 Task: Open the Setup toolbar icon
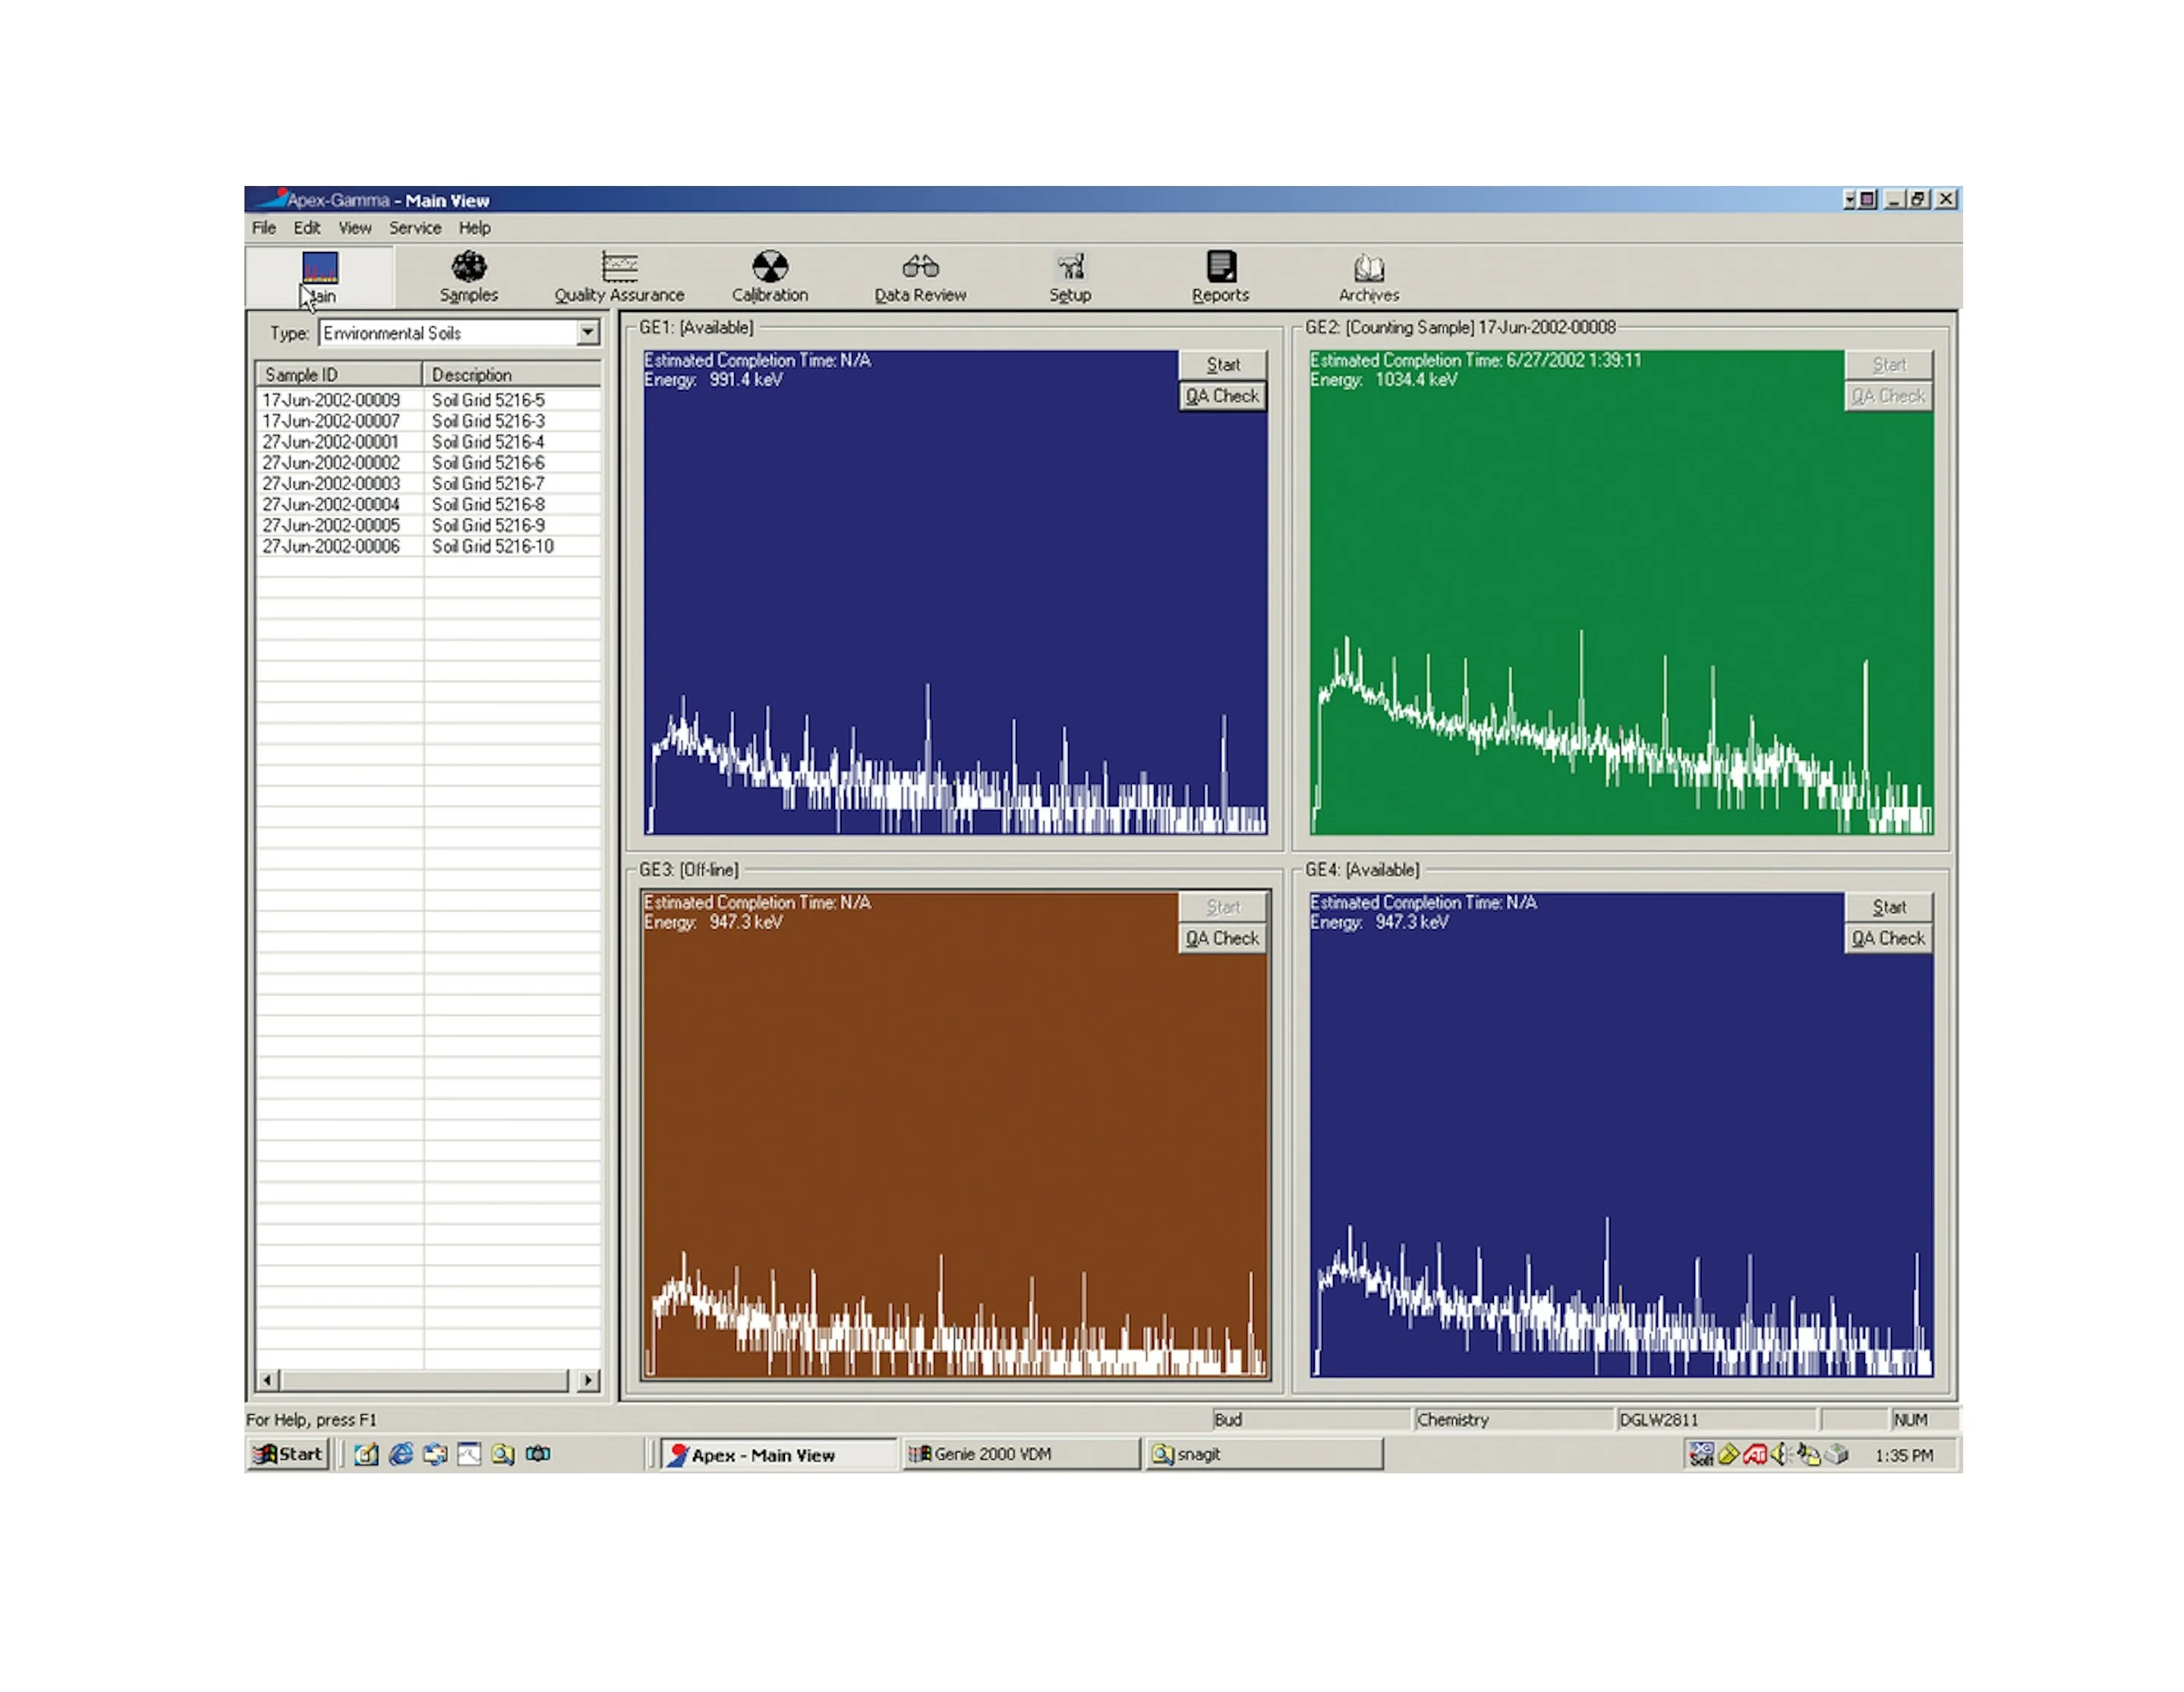coord(1070,276)
